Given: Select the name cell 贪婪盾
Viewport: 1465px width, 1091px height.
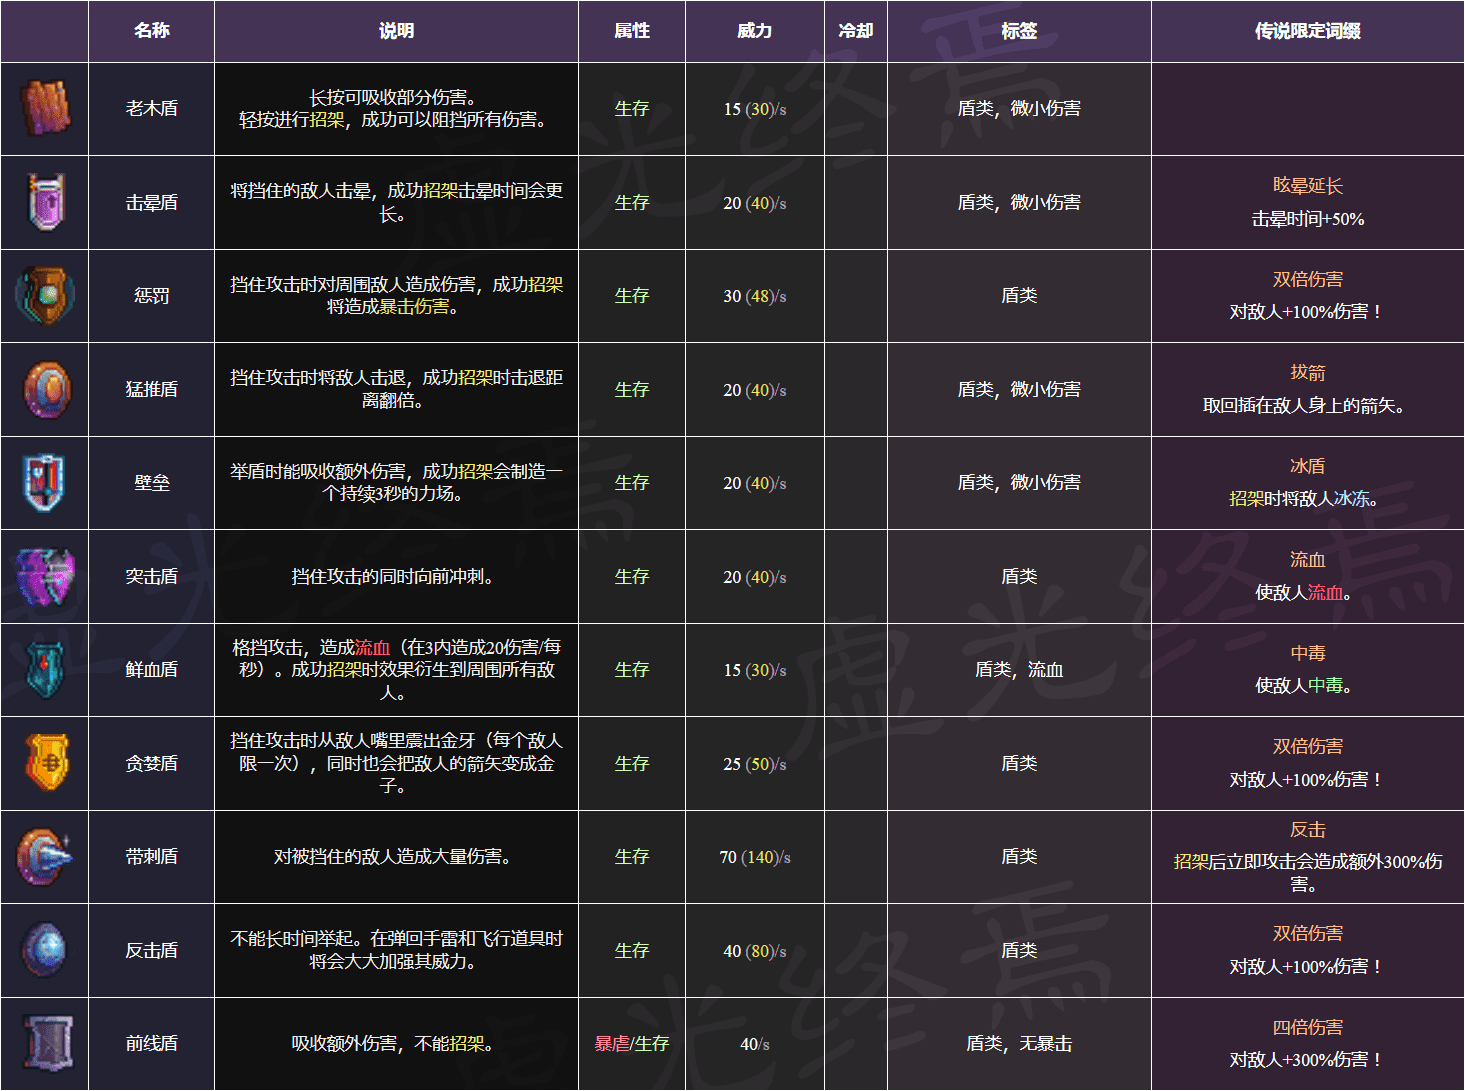Looking at the screenshot, I should [151, 764].
